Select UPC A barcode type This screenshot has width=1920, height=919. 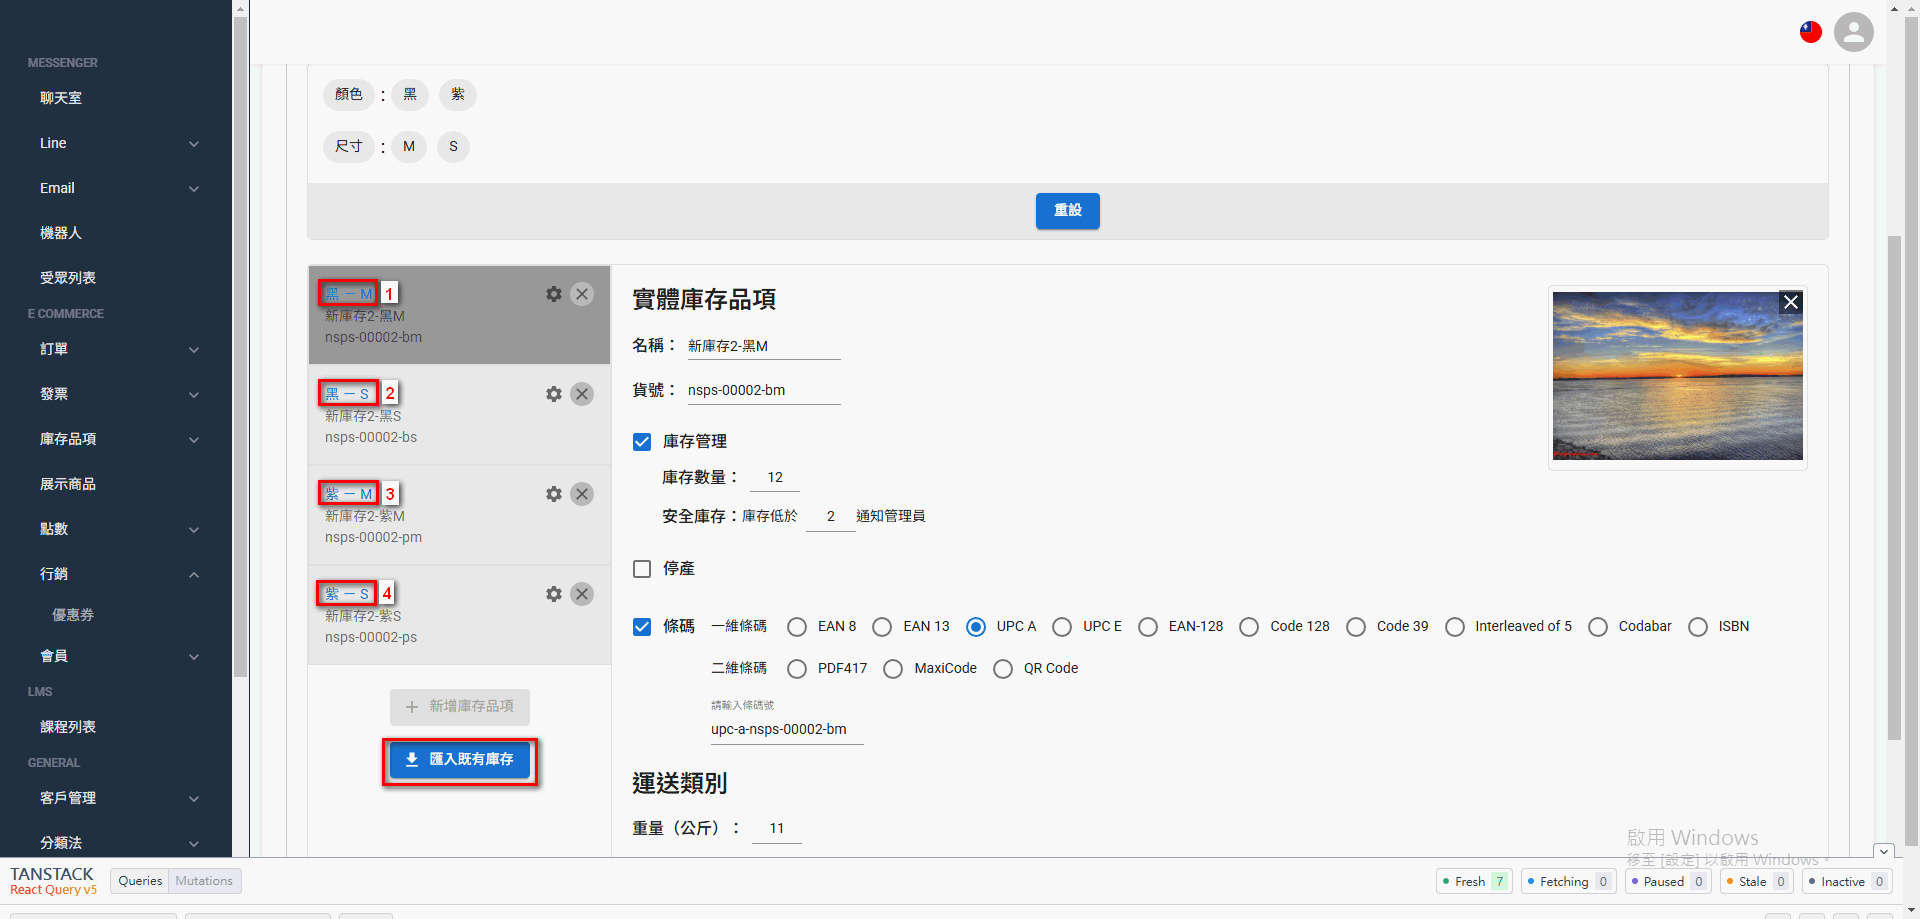point(976,627)
